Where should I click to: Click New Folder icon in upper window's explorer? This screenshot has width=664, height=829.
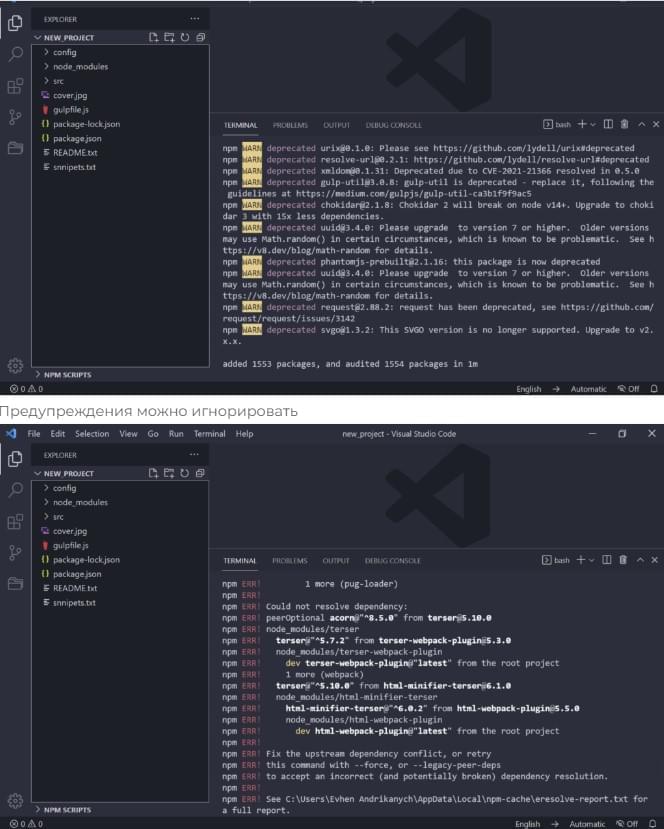click(169, 37)
